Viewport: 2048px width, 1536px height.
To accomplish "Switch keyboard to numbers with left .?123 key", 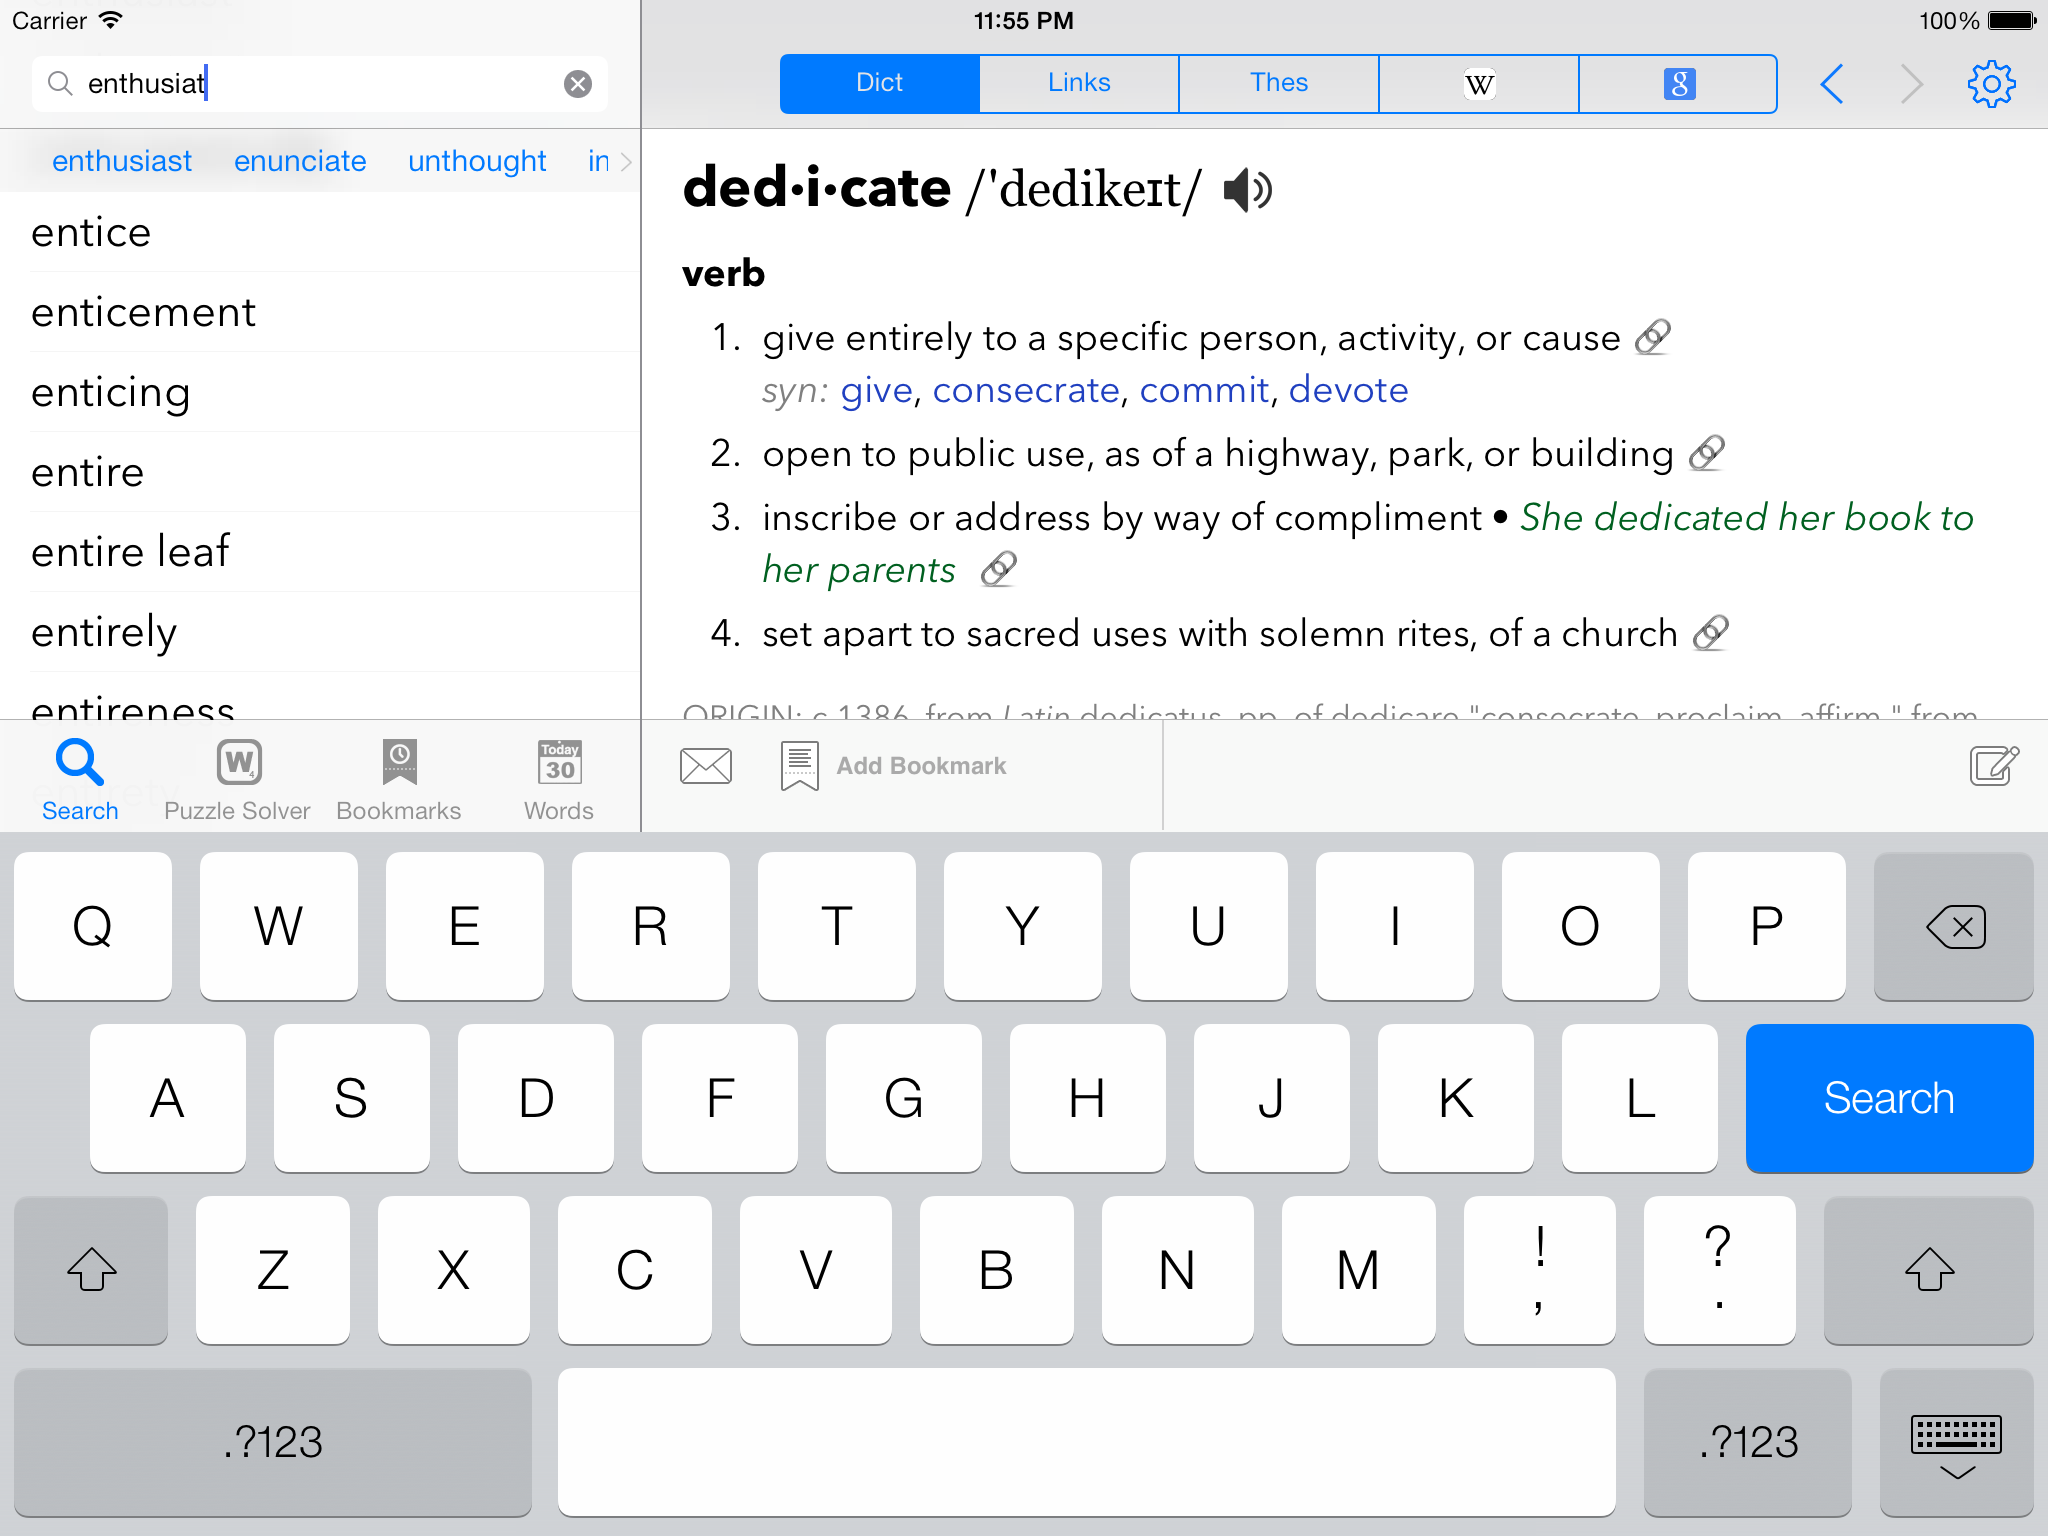I will tap(272, 1442).
